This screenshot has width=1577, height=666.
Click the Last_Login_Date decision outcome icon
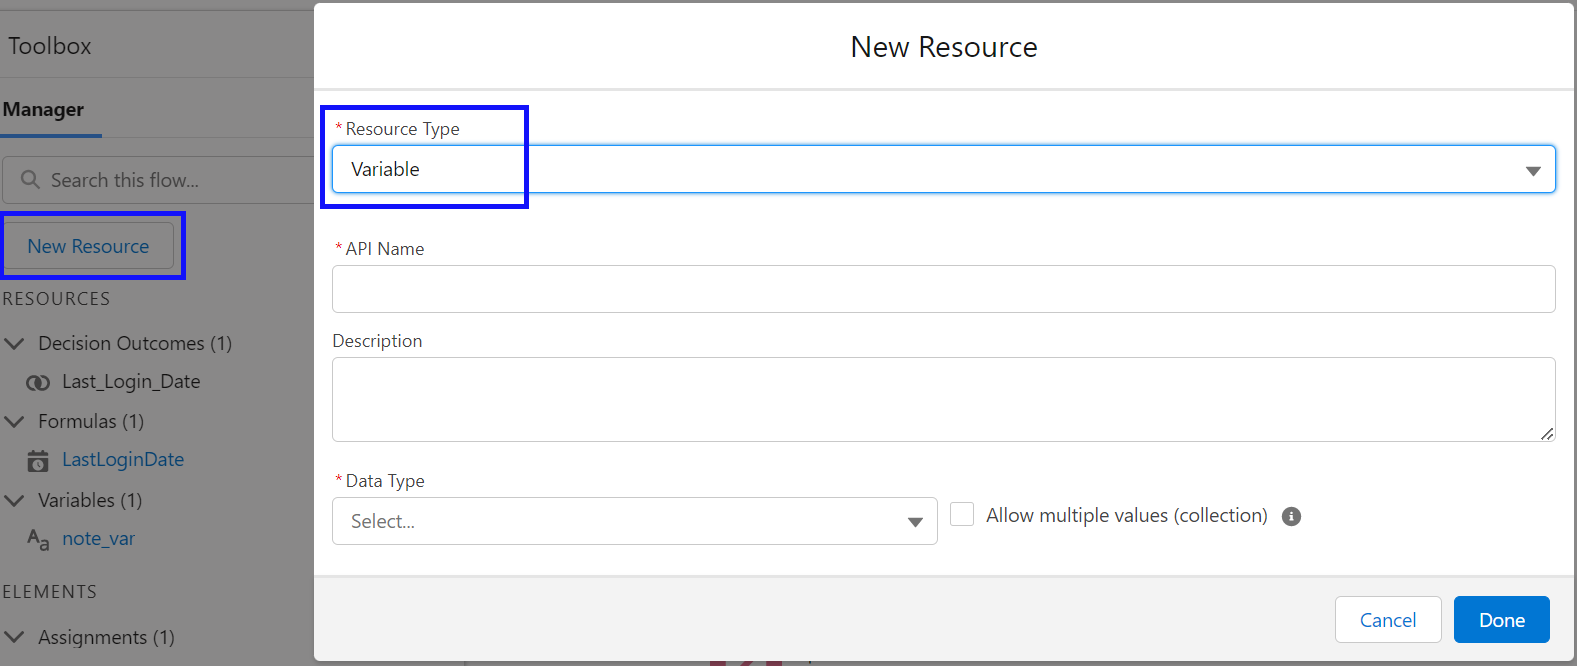tap(38, 382)
